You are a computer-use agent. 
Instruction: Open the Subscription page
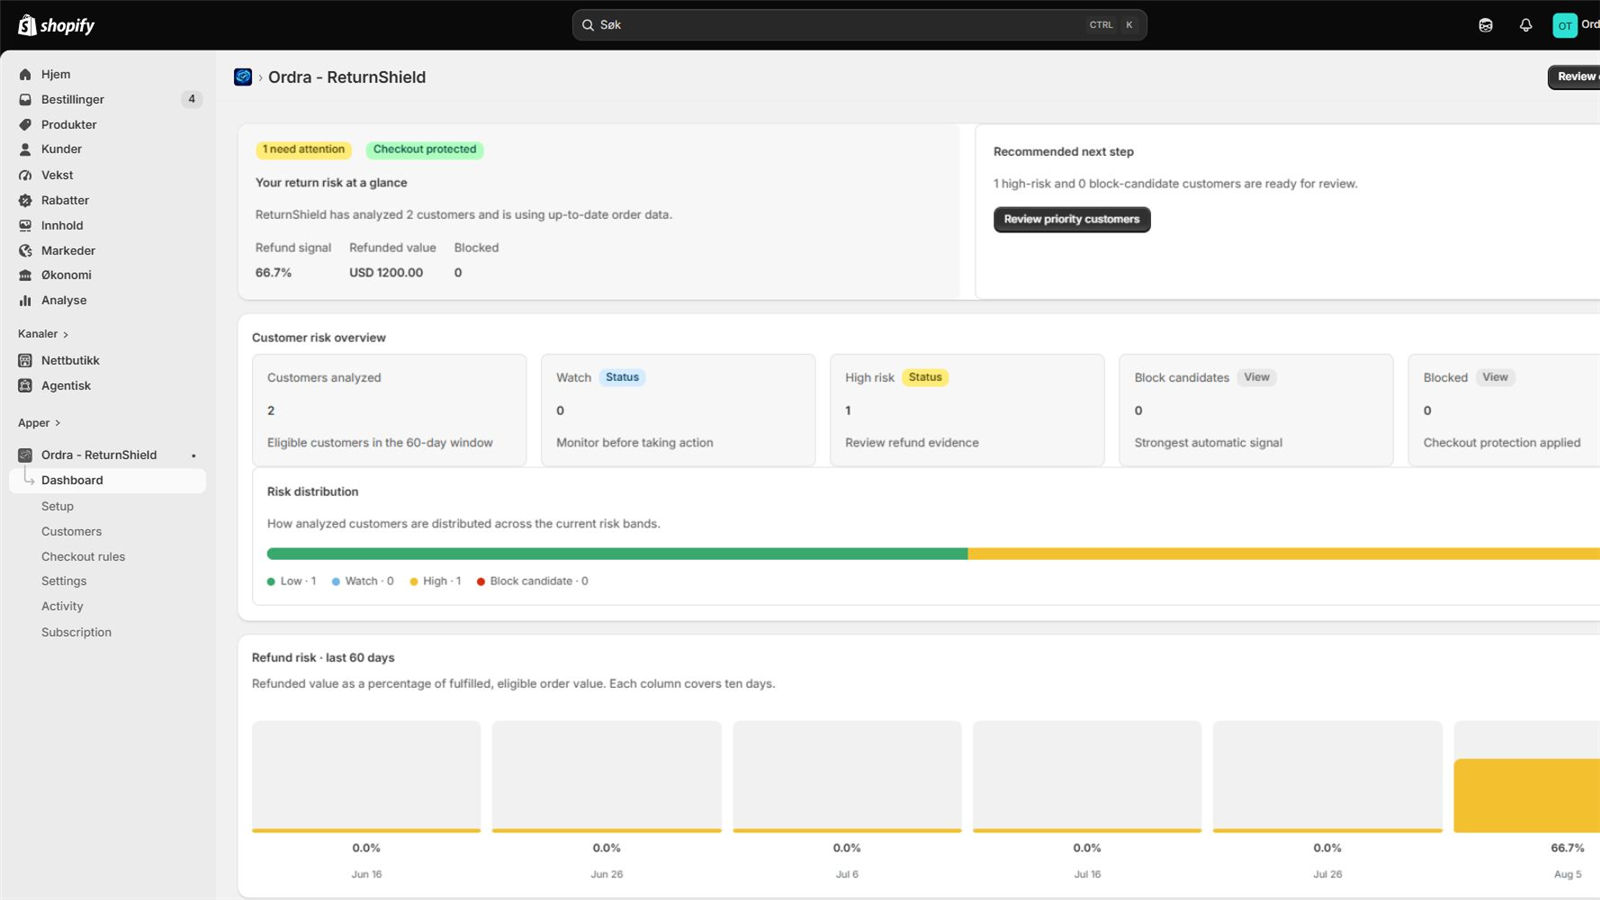pyautogui.click(x=76, y=632)
